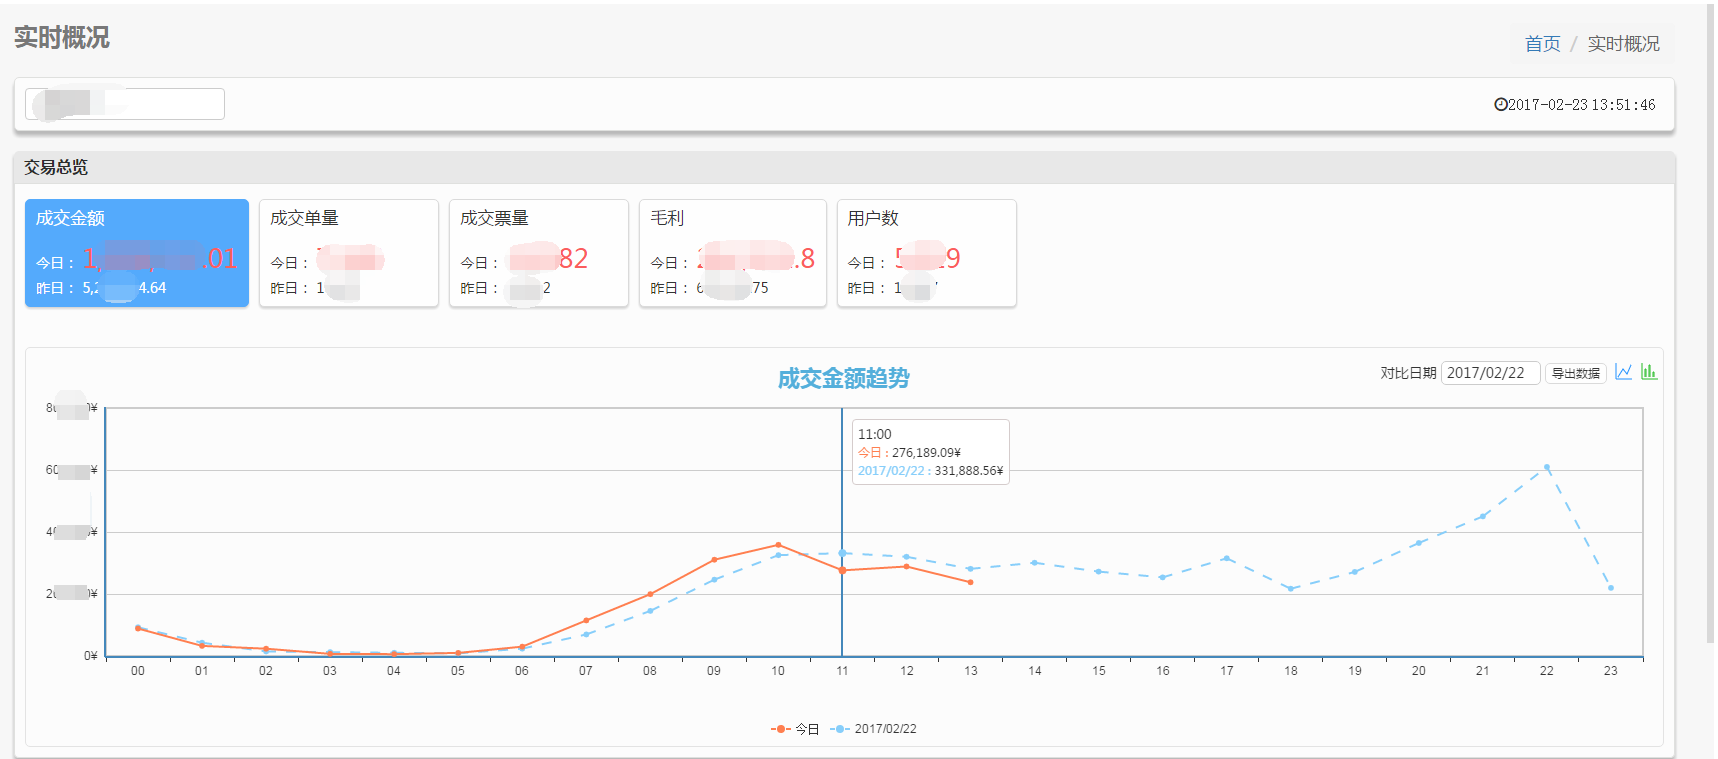Click the 实时概况 breadcrumb item

(1623, 44)
